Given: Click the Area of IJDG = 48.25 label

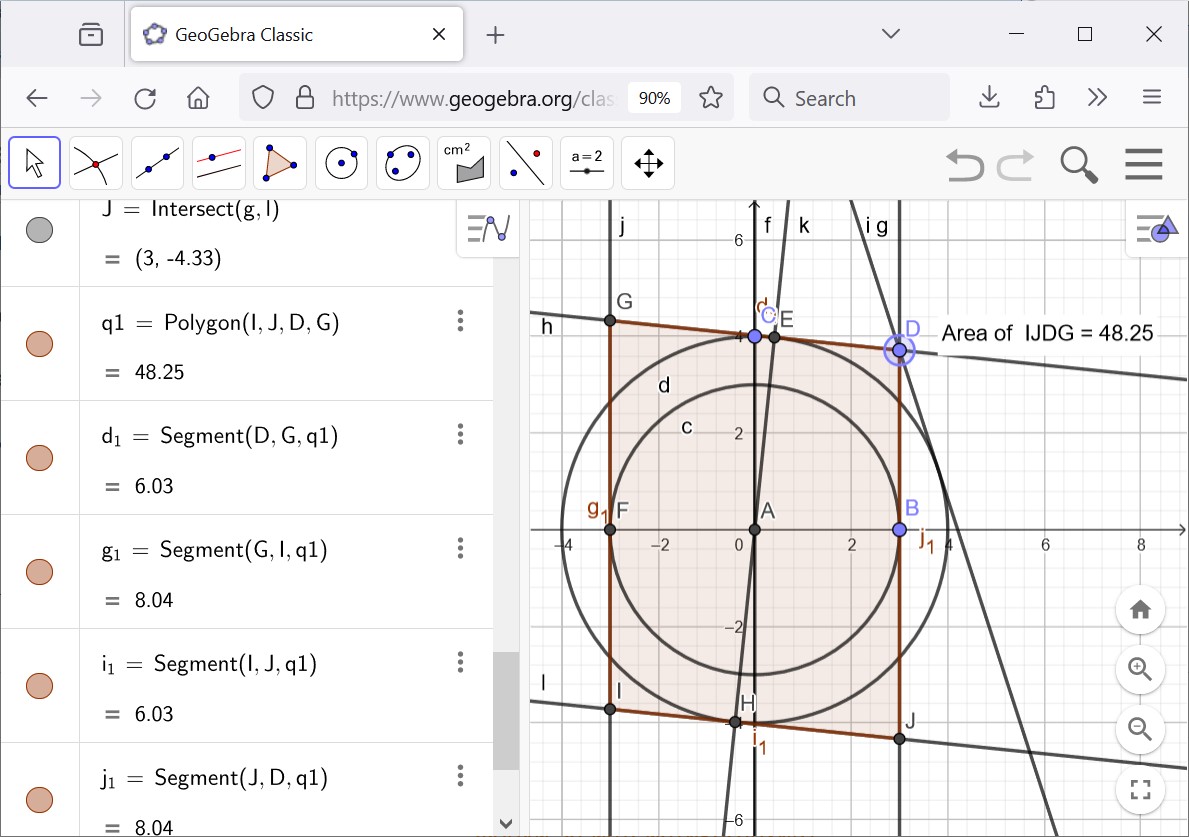Looking at the screenshot, I should tap(1047, 333).
